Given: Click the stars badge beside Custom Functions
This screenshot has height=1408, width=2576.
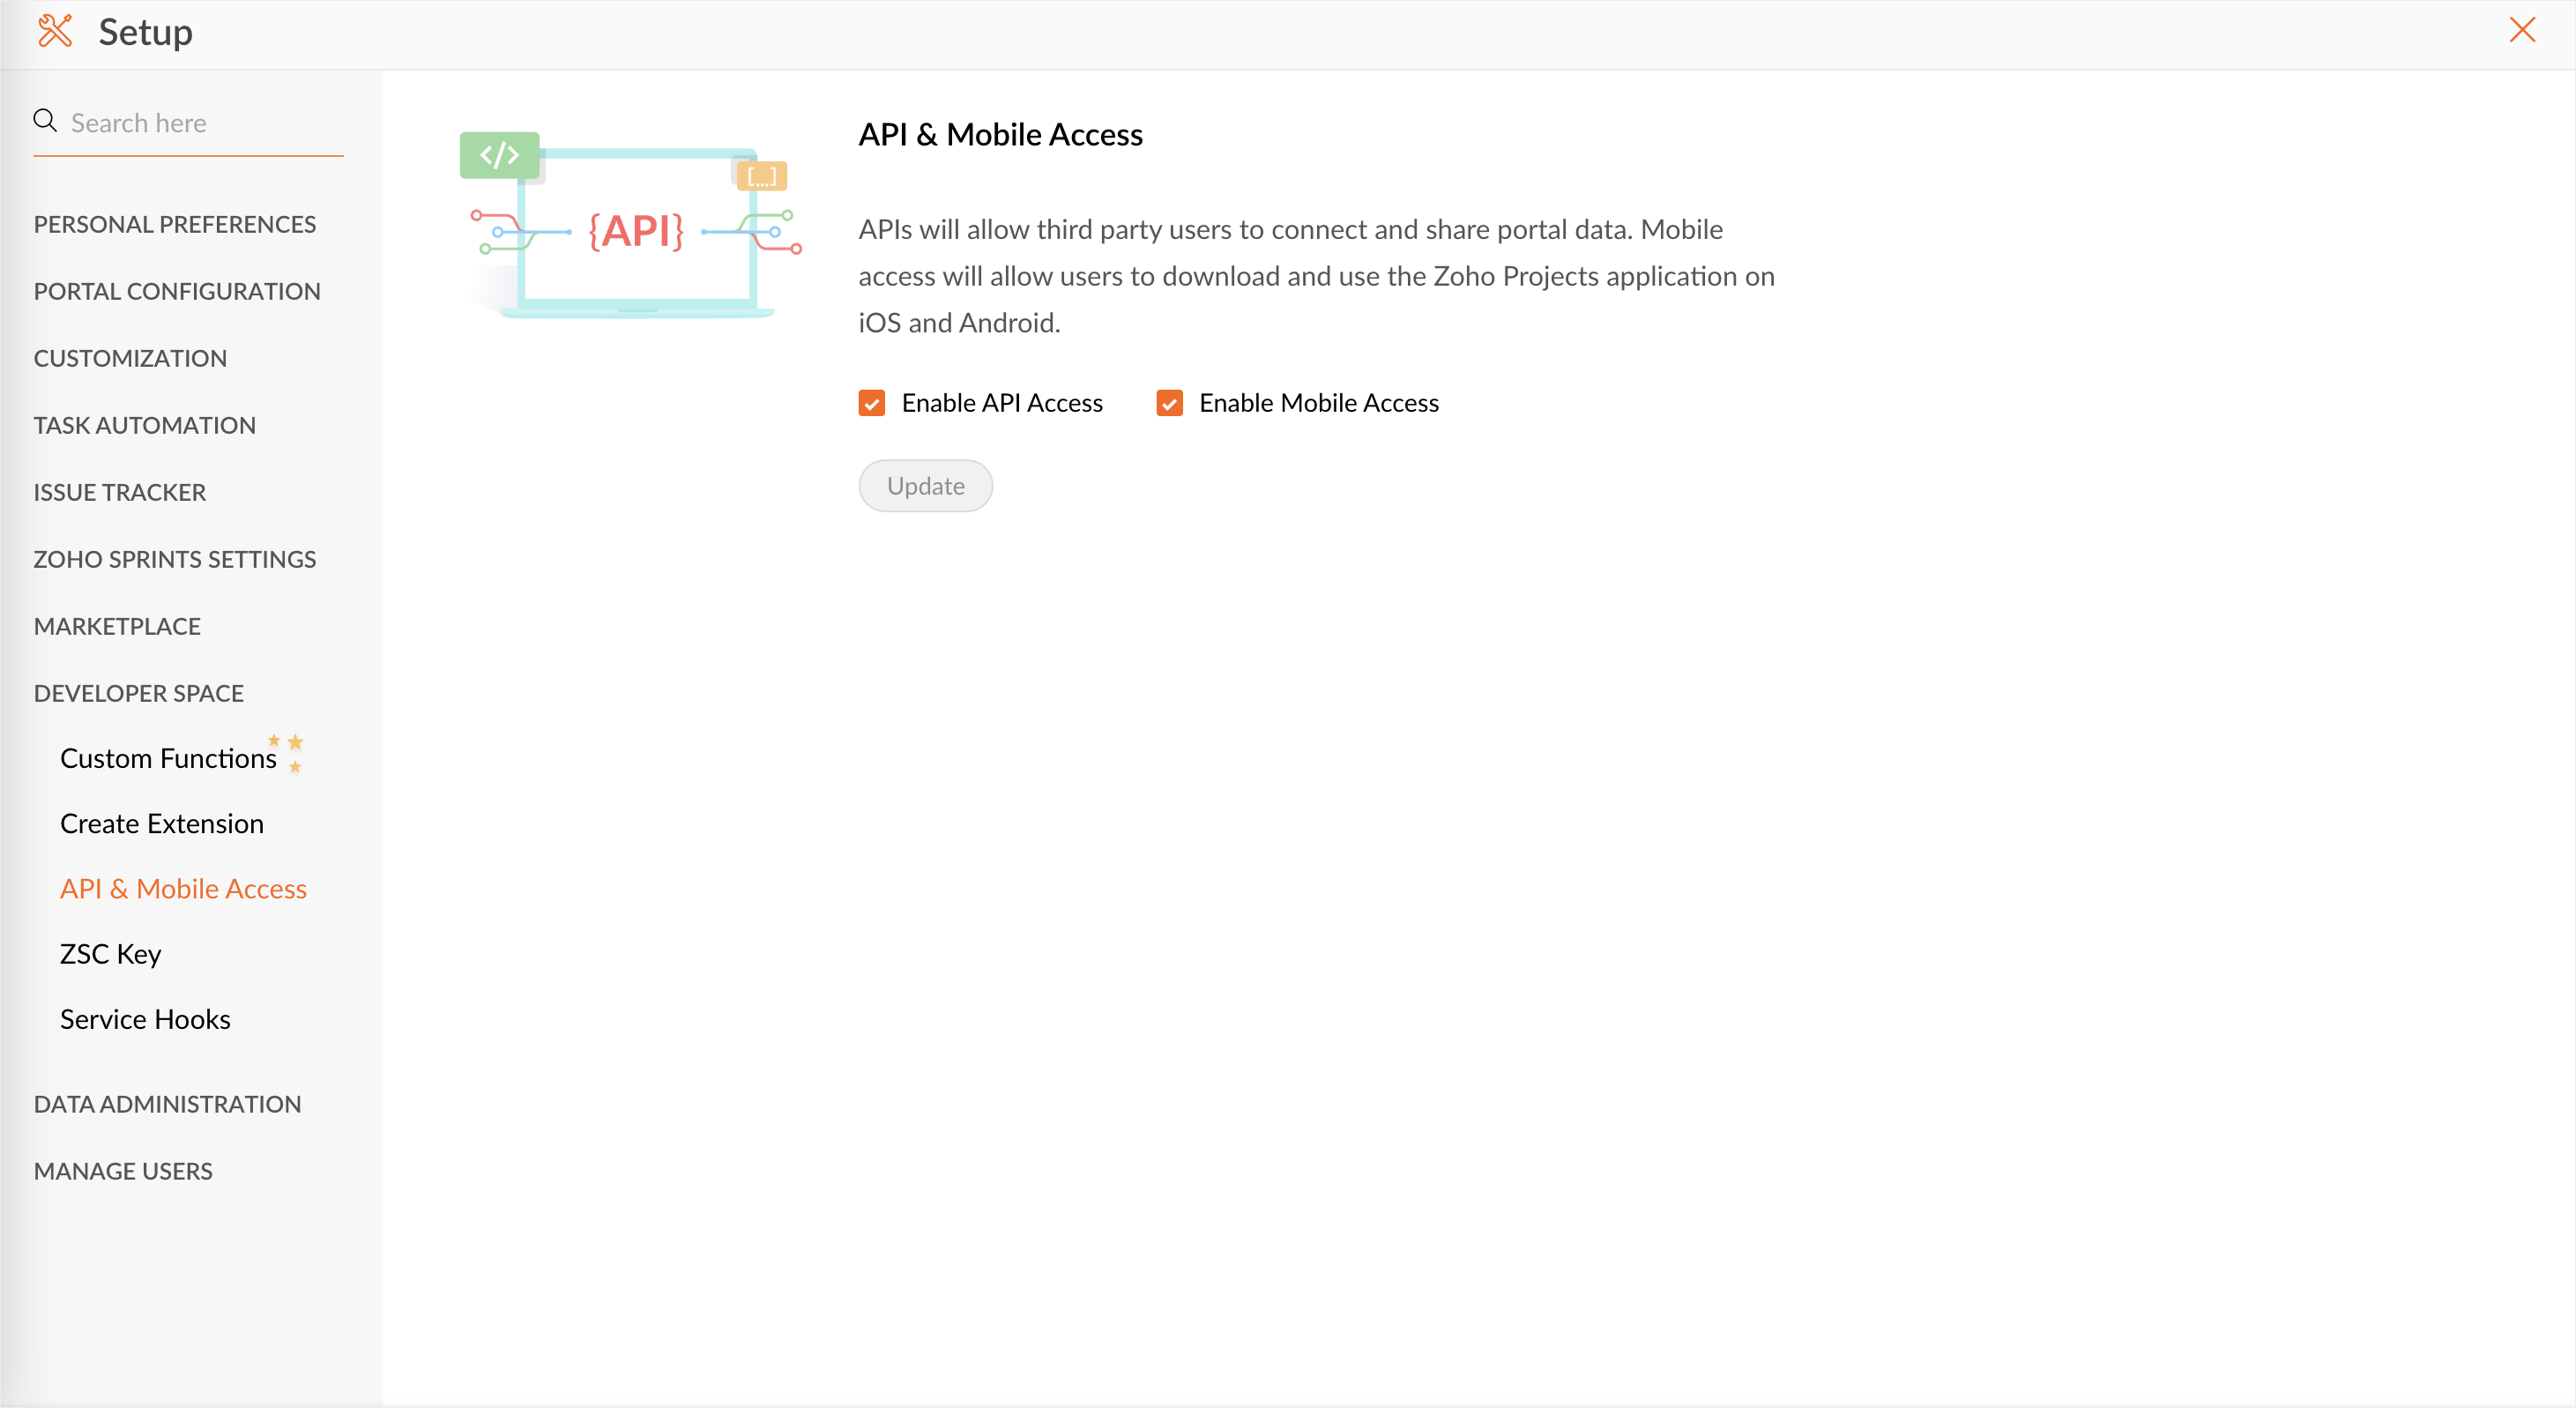Looking at the screenshot, I should [289, 752].
